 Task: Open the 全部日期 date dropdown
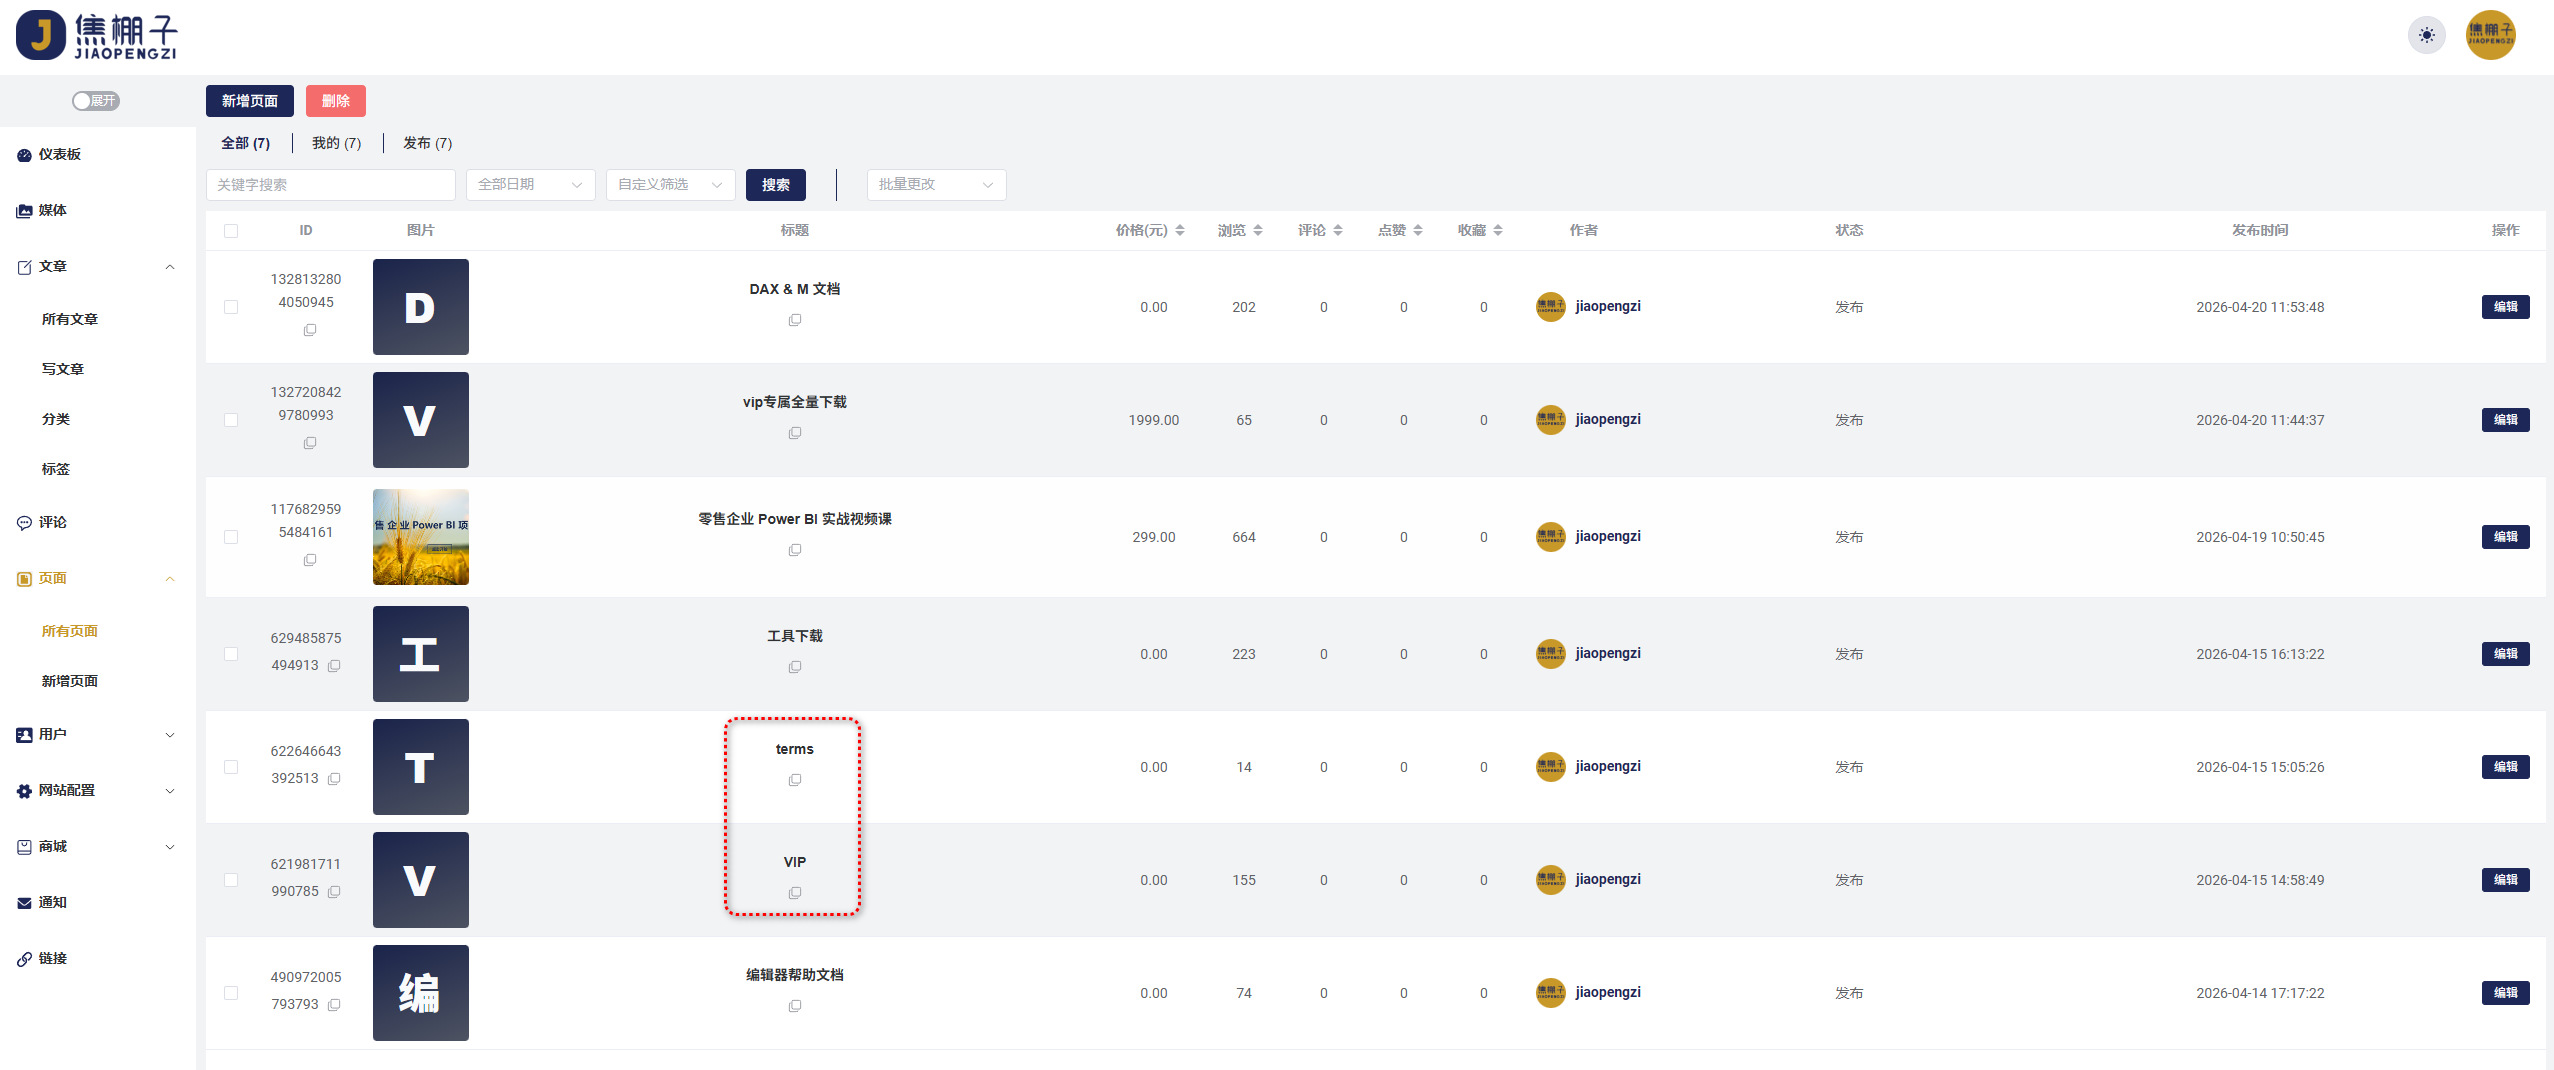coord(530,185)
